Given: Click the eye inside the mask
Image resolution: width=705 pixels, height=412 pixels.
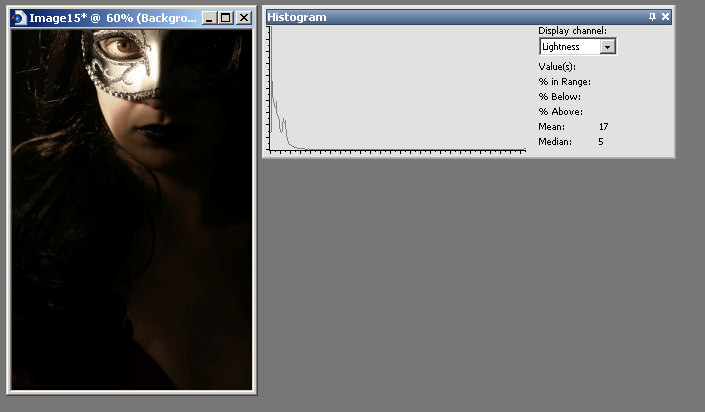Looking at the screenshot, I should coord(123,44).
